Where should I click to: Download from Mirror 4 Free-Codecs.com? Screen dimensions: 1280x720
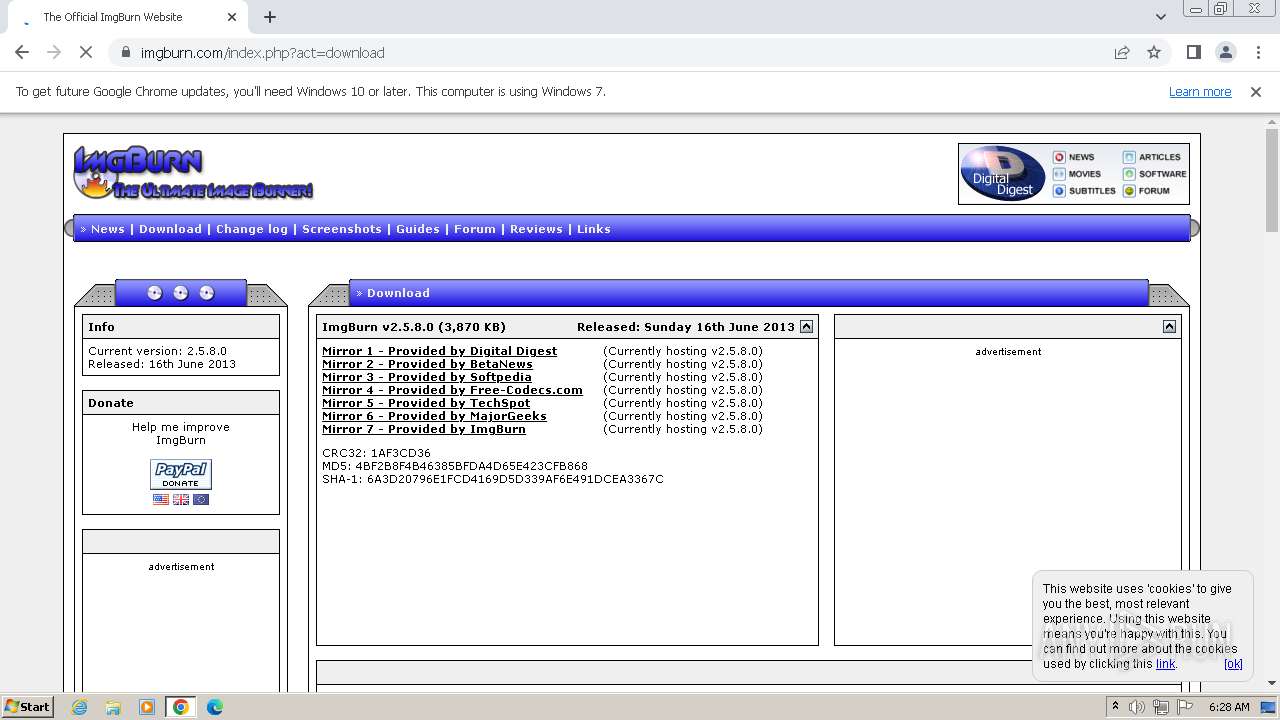452,390
